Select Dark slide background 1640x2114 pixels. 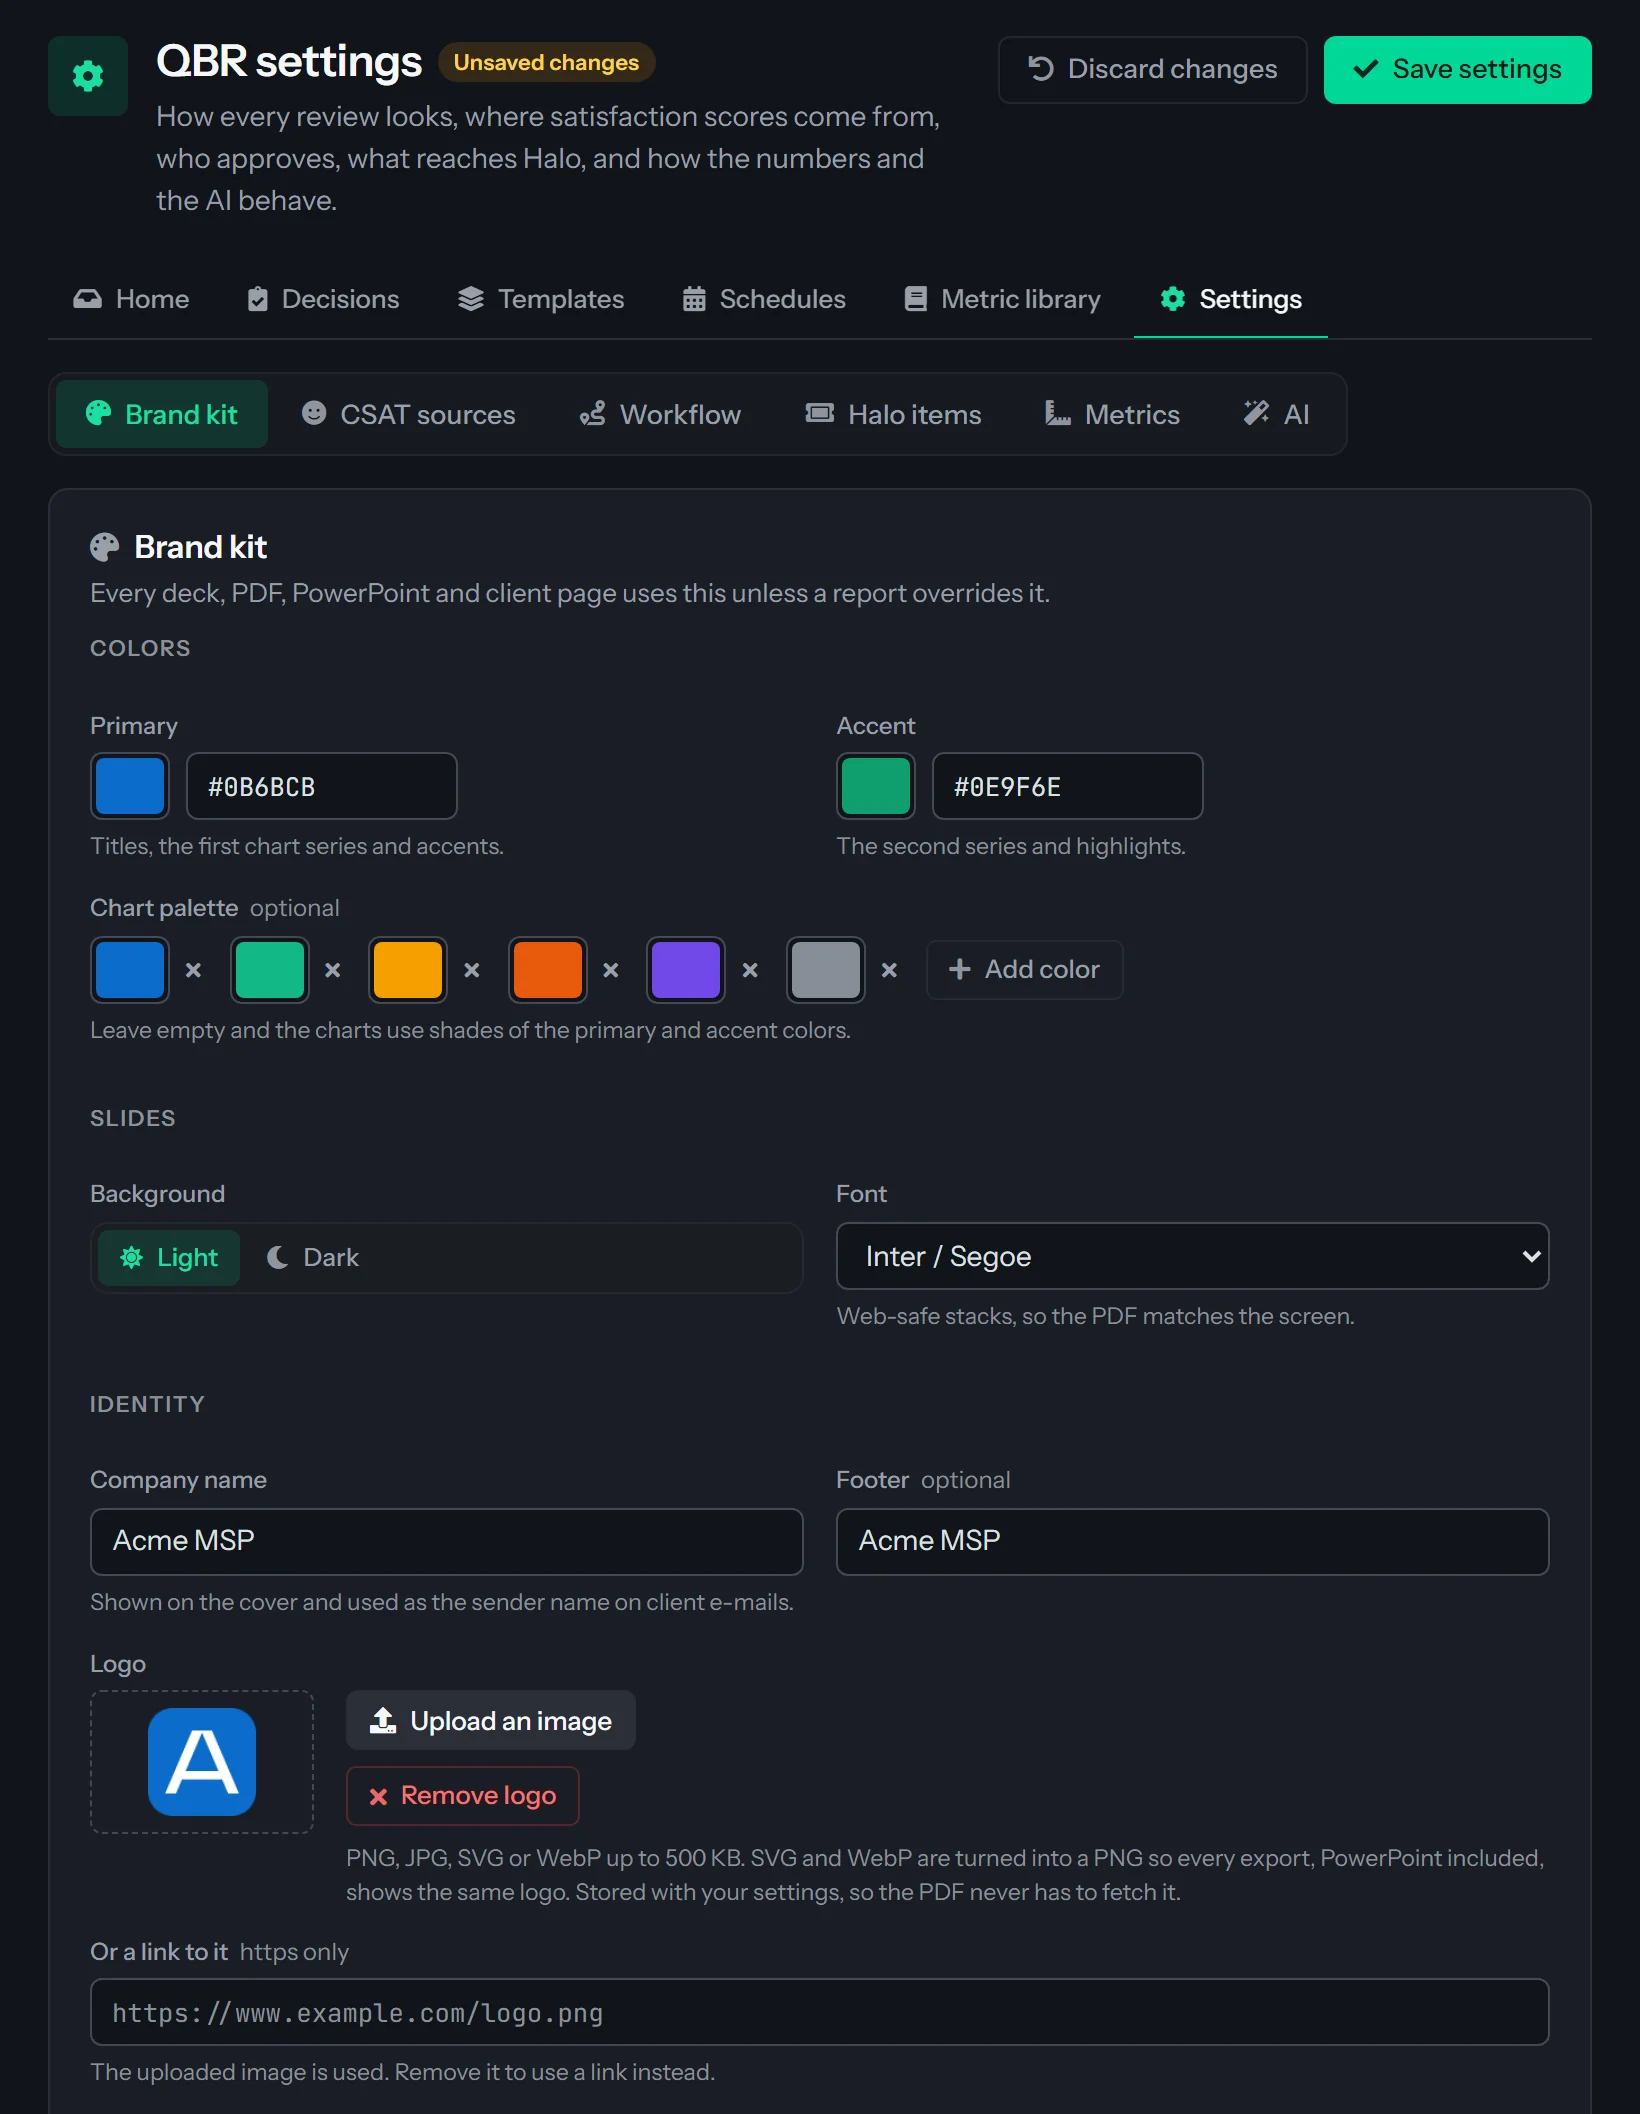tap(313, 1258)
